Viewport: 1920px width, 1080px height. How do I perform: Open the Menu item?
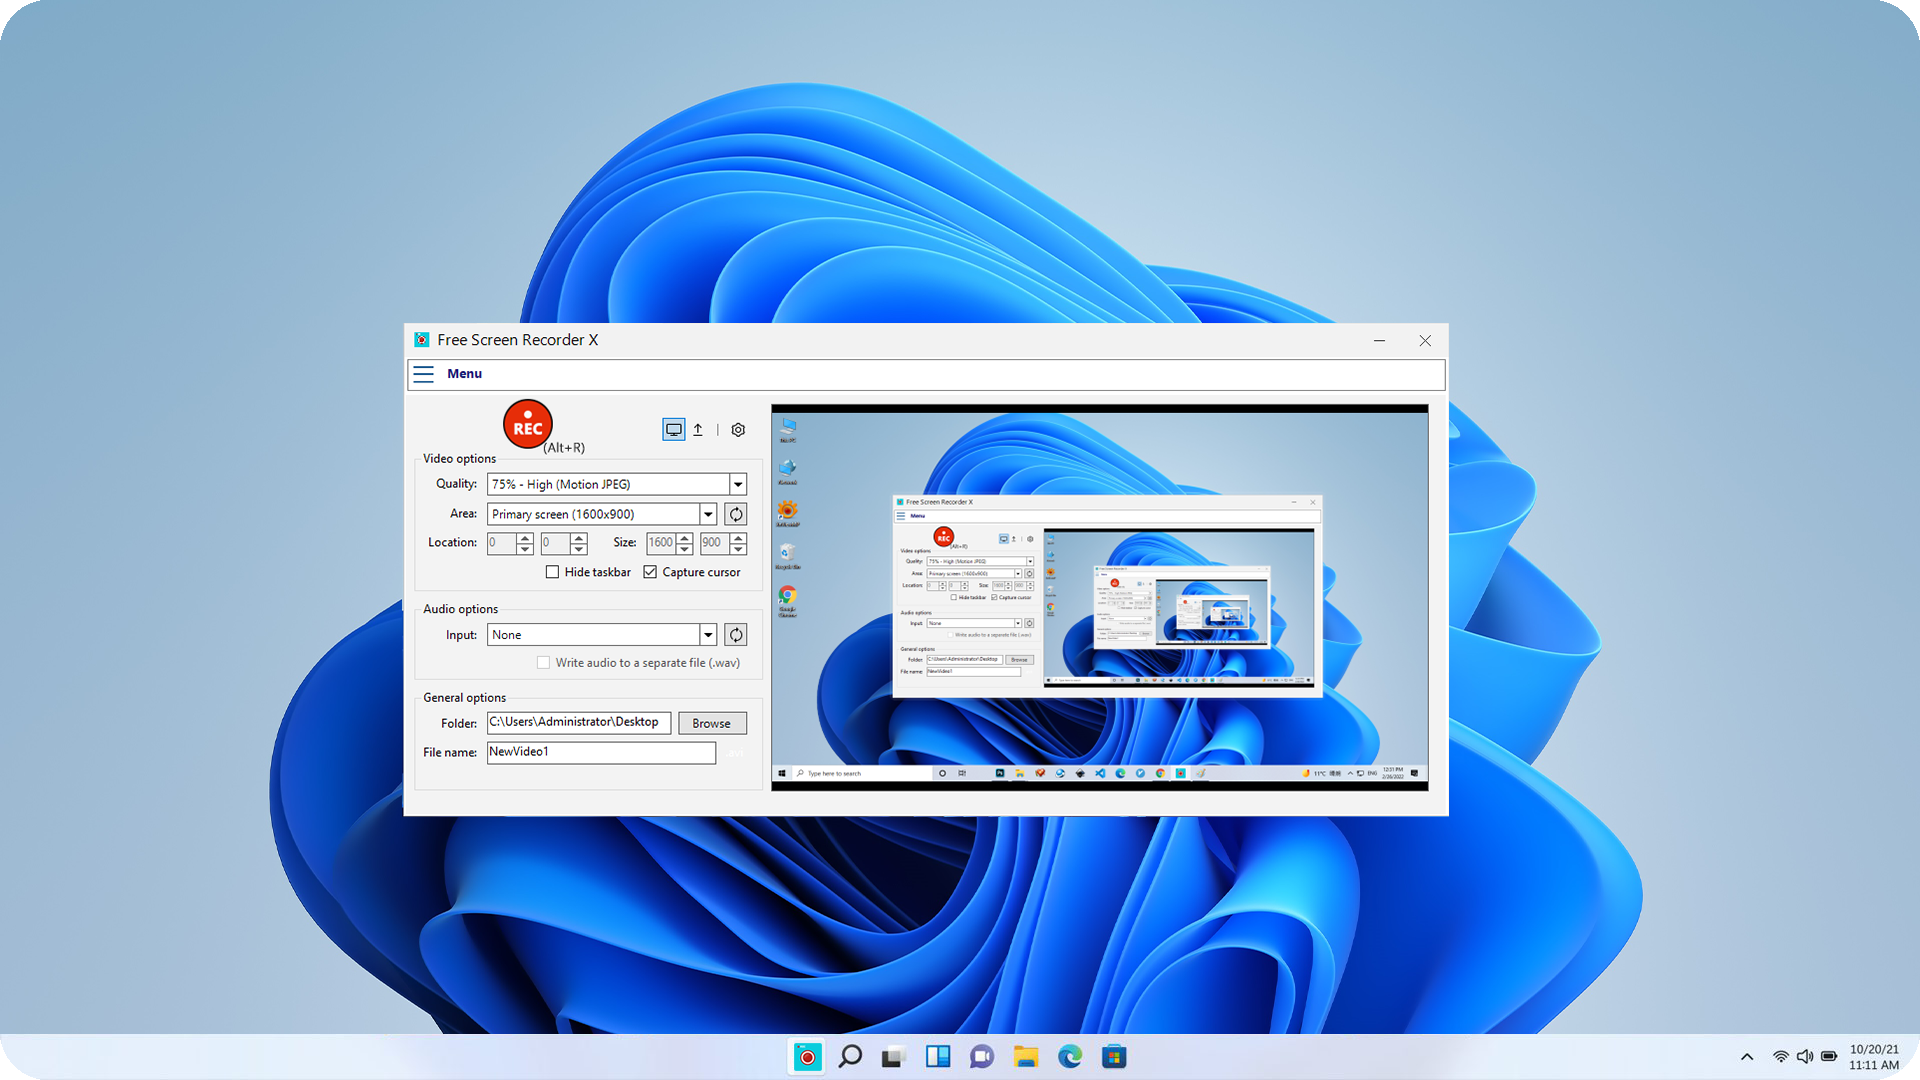point(464,373)
